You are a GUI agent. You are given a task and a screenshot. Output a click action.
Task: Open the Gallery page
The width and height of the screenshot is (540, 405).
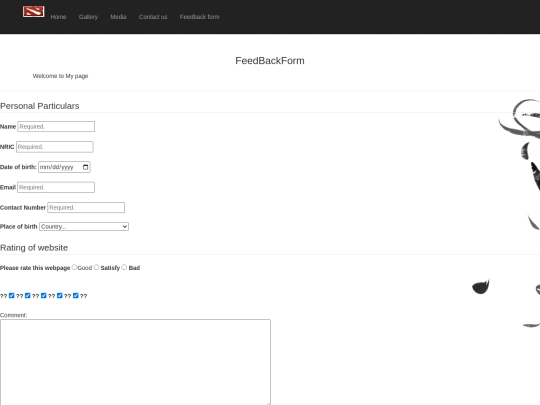[88, 17]
